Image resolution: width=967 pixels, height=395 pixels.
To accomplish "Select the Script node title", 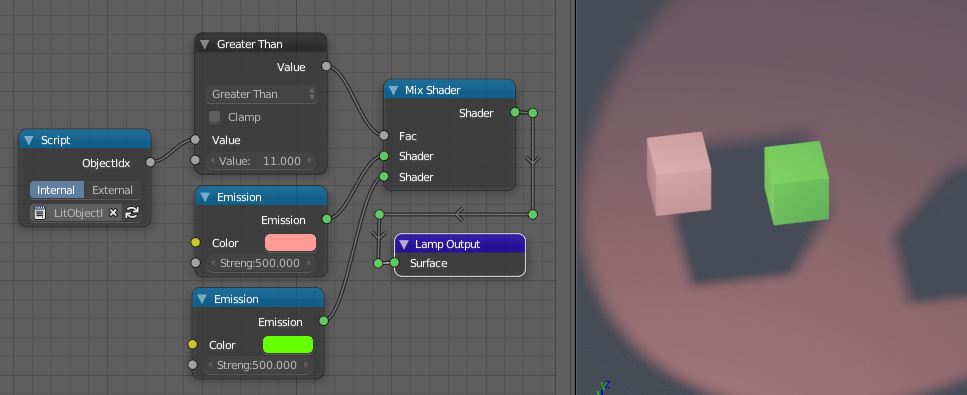I will pyautogui.click(x=56, y=141).
